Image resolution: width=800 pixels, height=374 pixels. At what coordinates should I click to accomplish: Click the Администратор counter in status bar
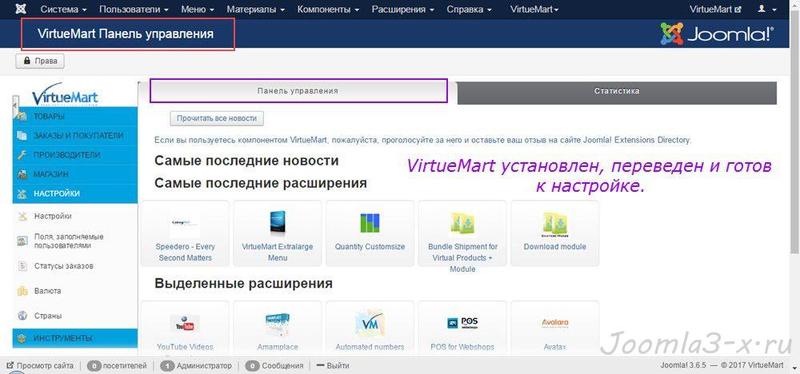(x=196, y=366)
